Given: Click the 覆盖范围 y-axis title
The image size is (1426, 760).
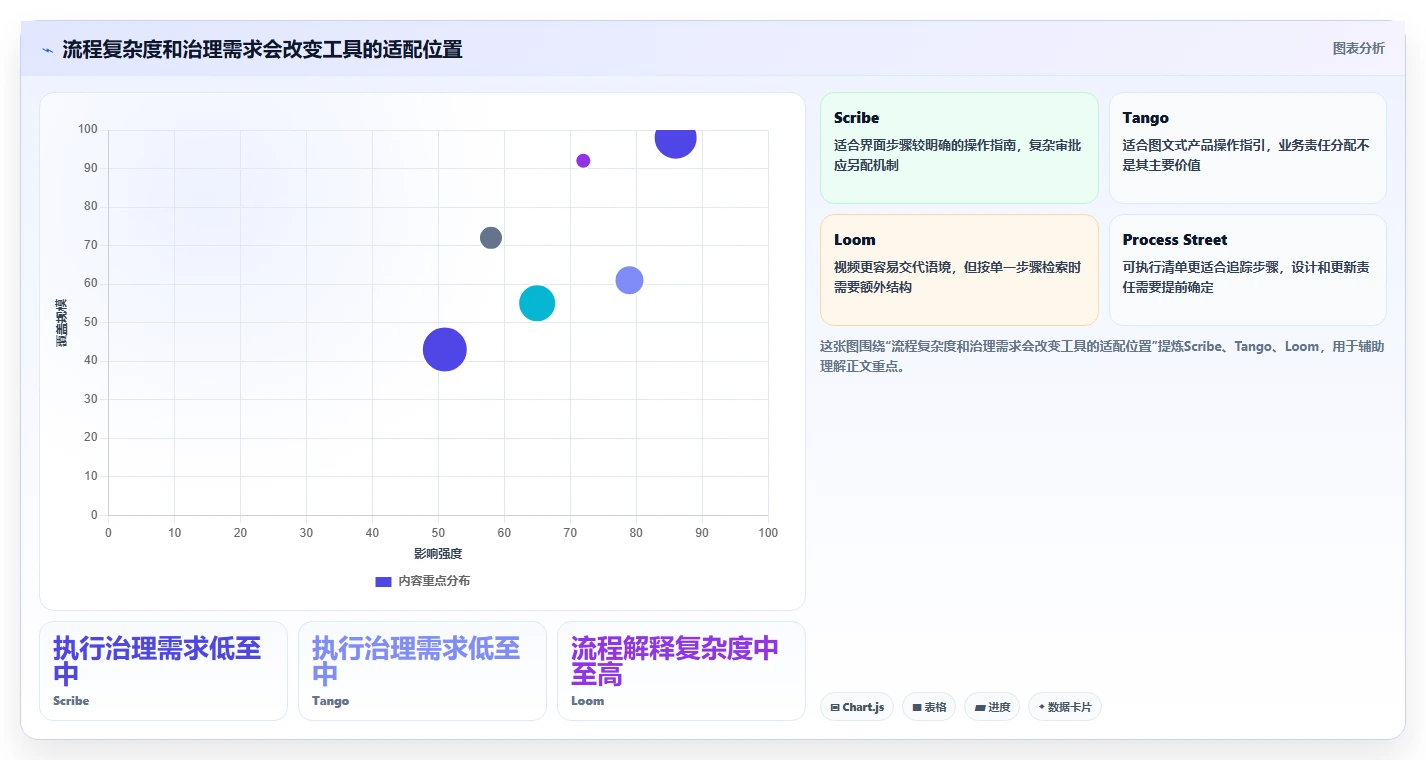Looking at the screenshot, I should click(x=62, y=322).
